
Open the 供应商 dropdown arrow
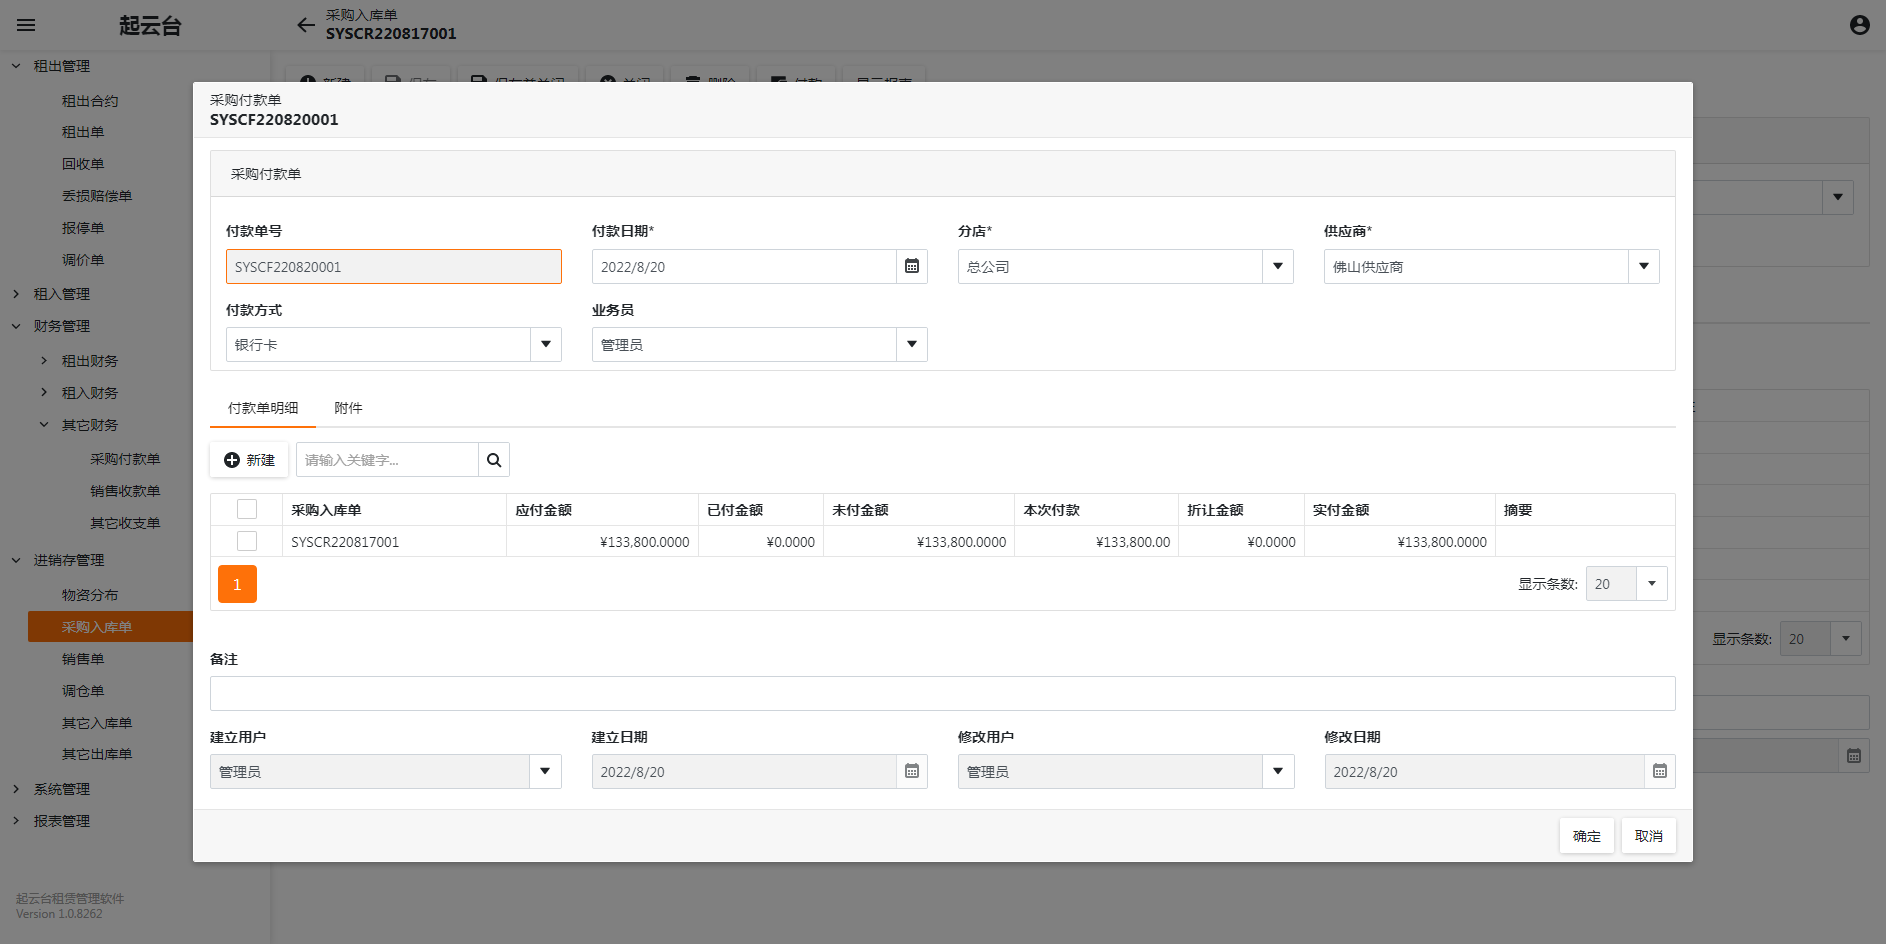(1644, 266)
